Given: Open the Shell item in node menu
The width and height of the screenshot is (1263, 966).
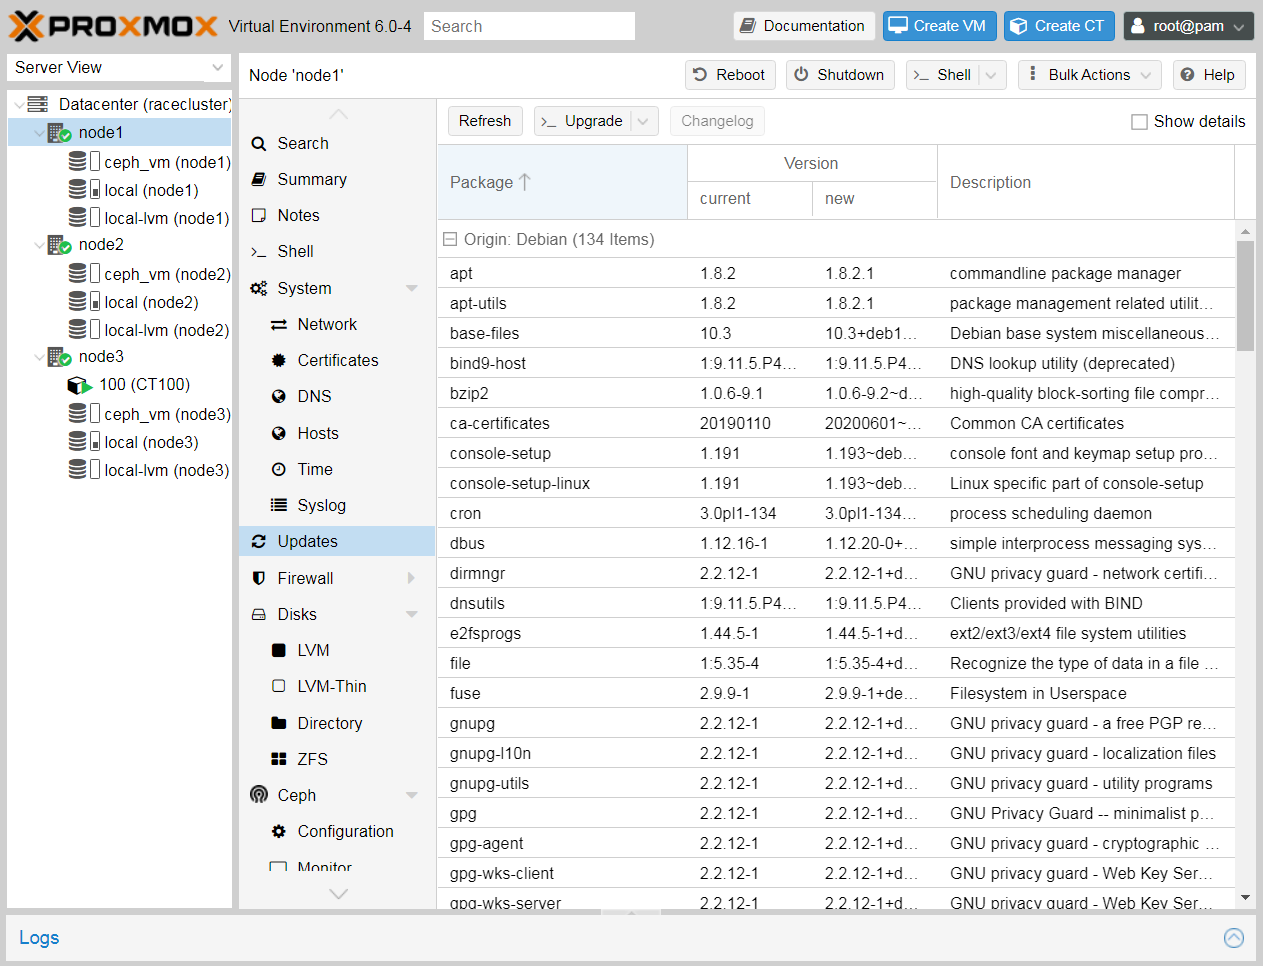Looking at the screenshot, I should point(337,251).
